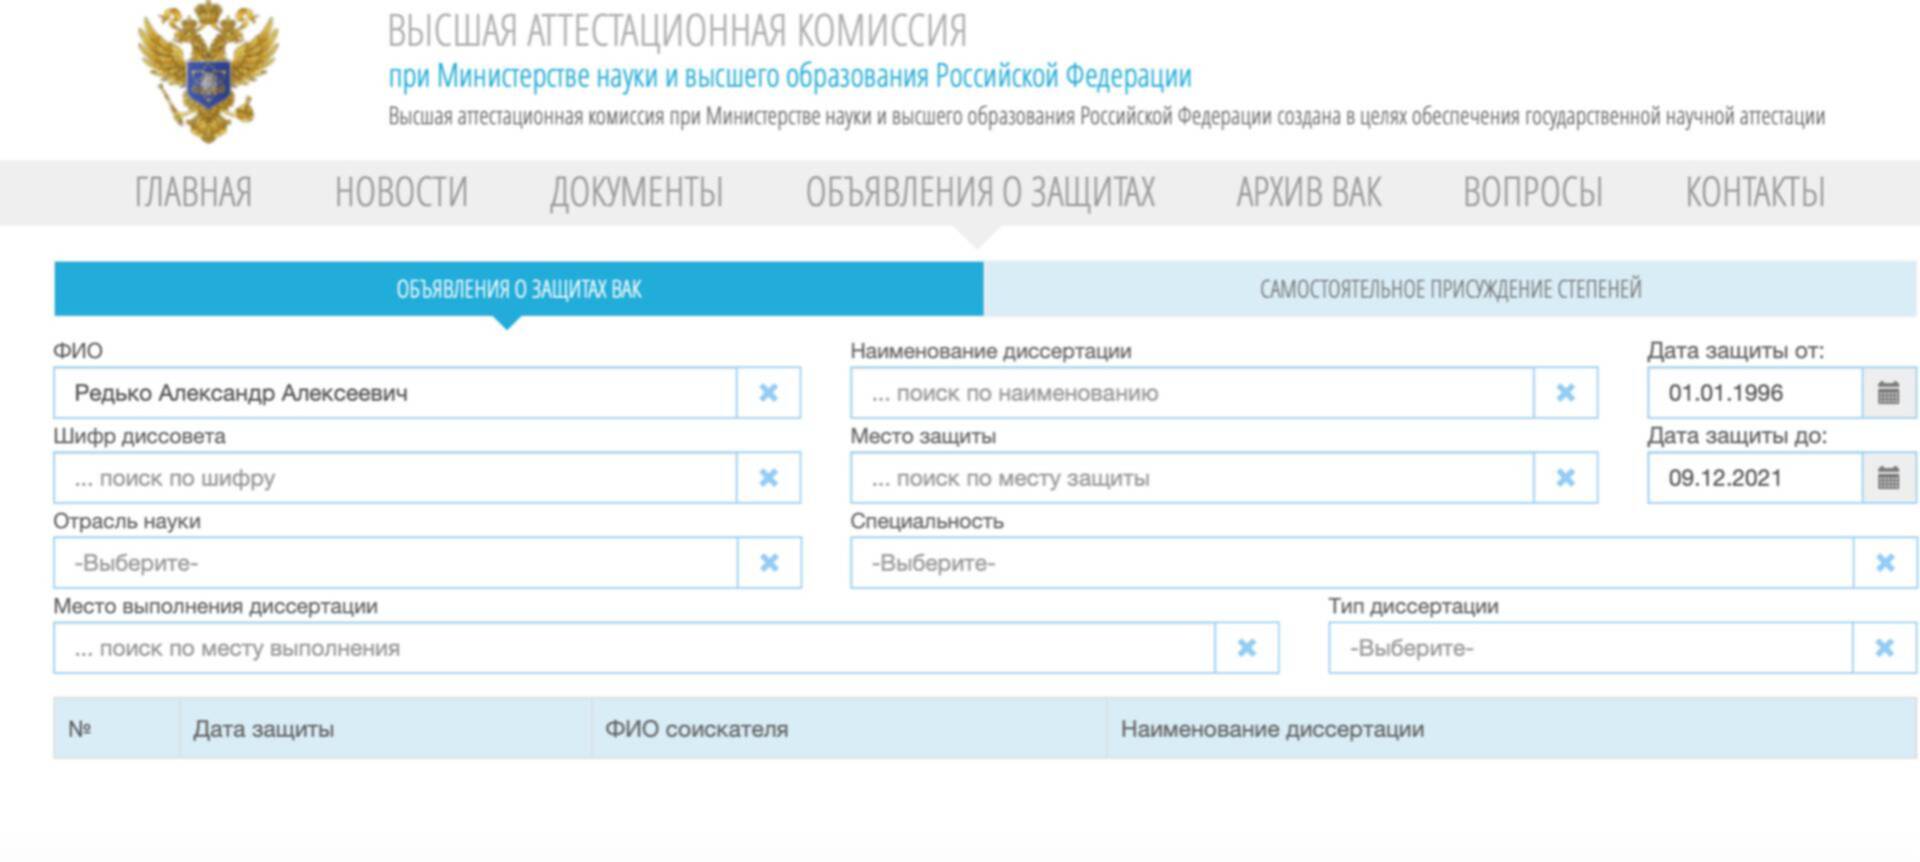Click the при Министерстве науки subtitle
The image size is (1920, 862).
790,76
